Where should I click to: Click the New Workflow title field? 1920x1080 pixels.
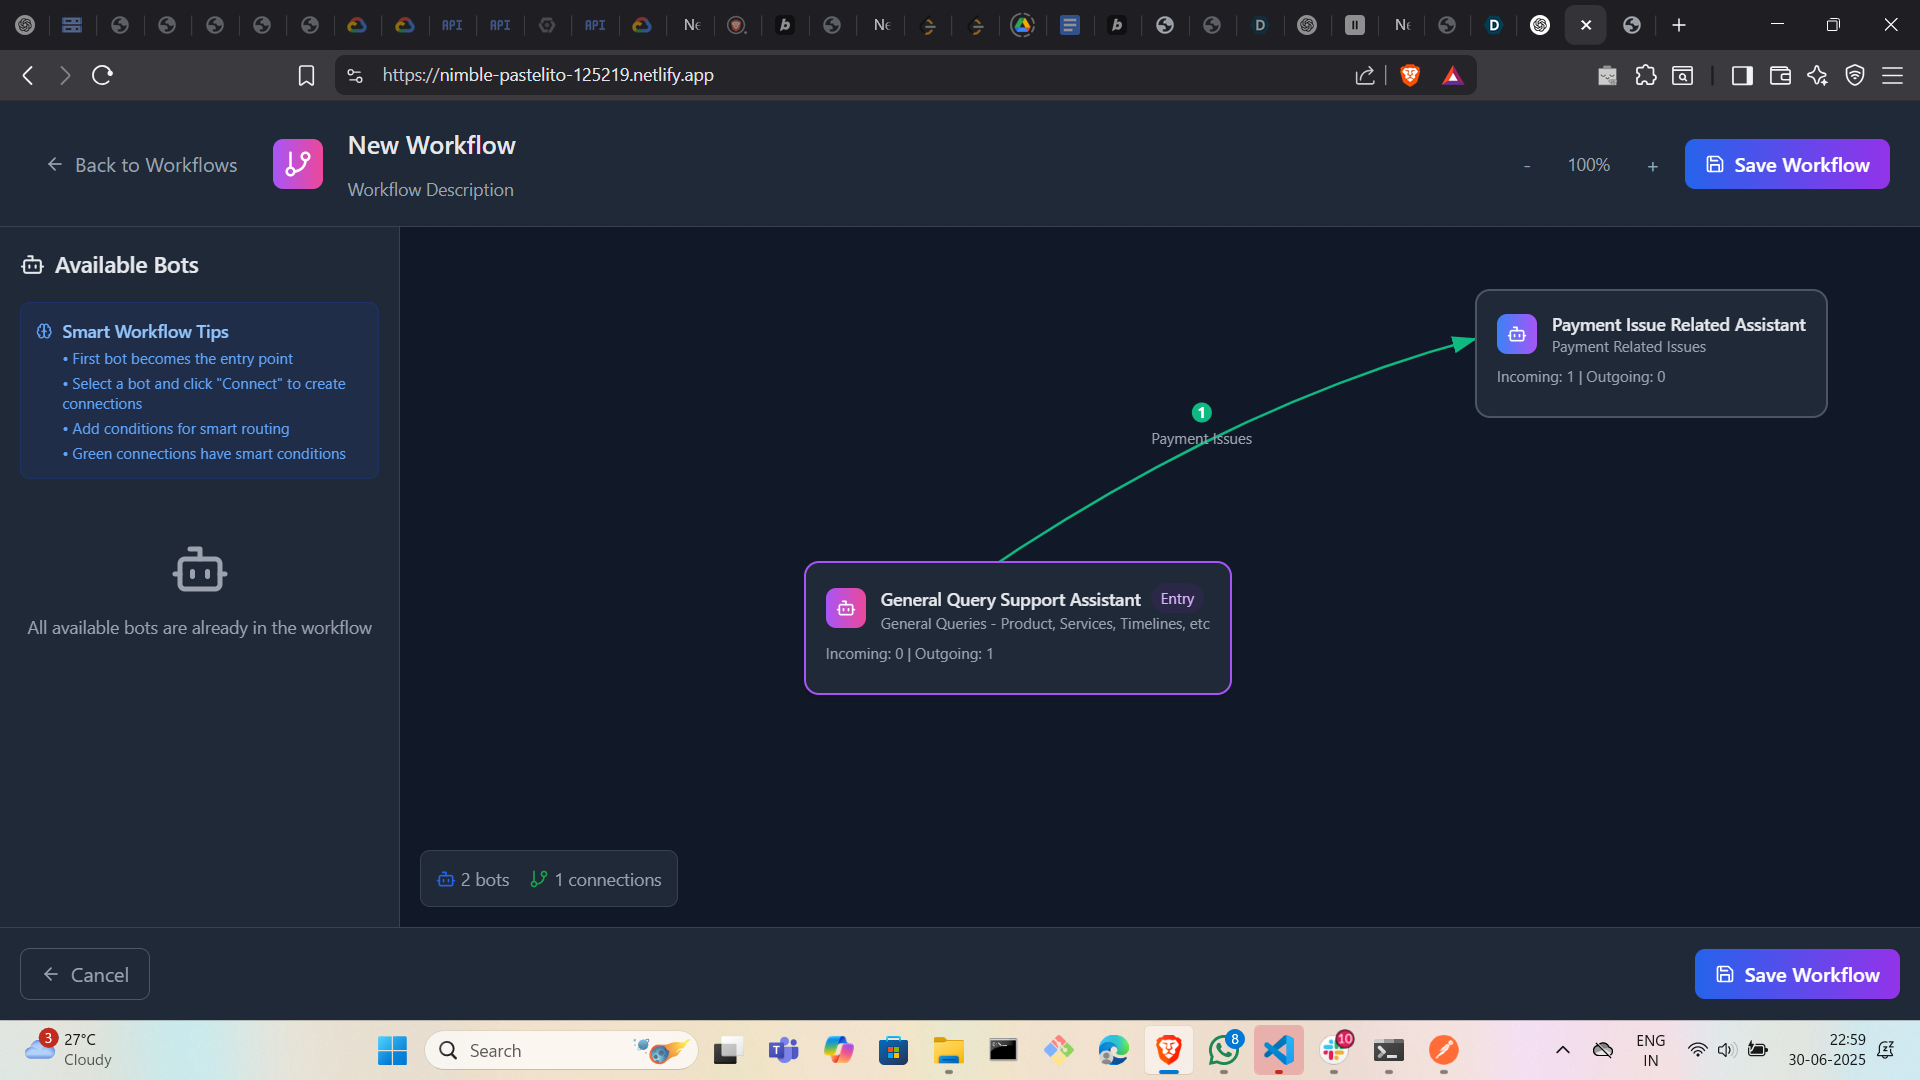[431, 146]
